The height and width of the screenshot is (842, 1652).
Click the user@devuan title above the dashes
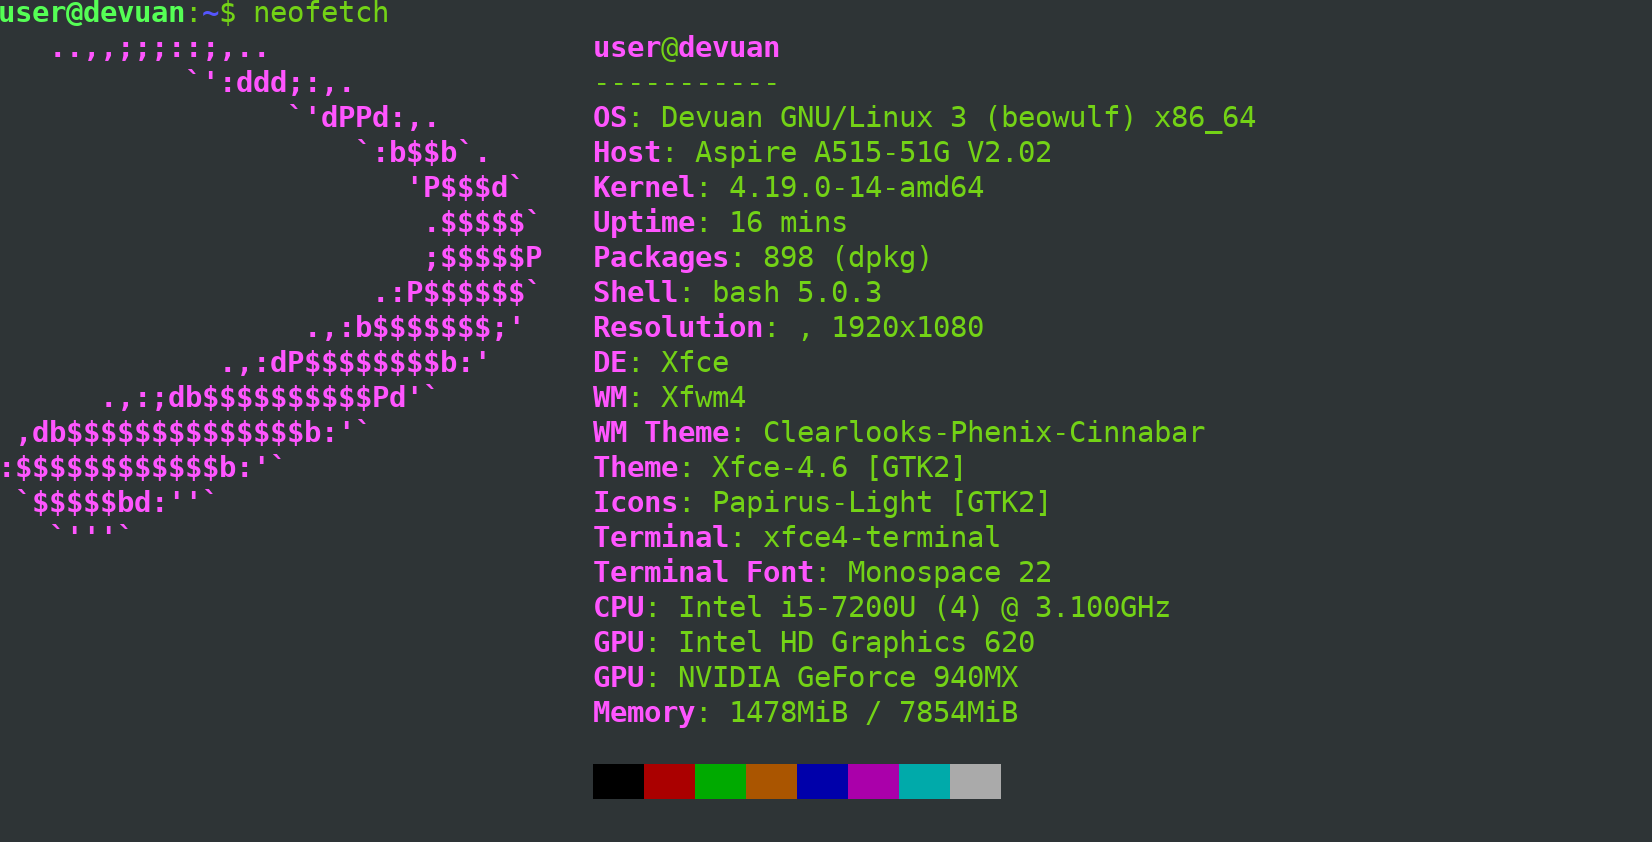pyautogui.click(x=686, y=48)
